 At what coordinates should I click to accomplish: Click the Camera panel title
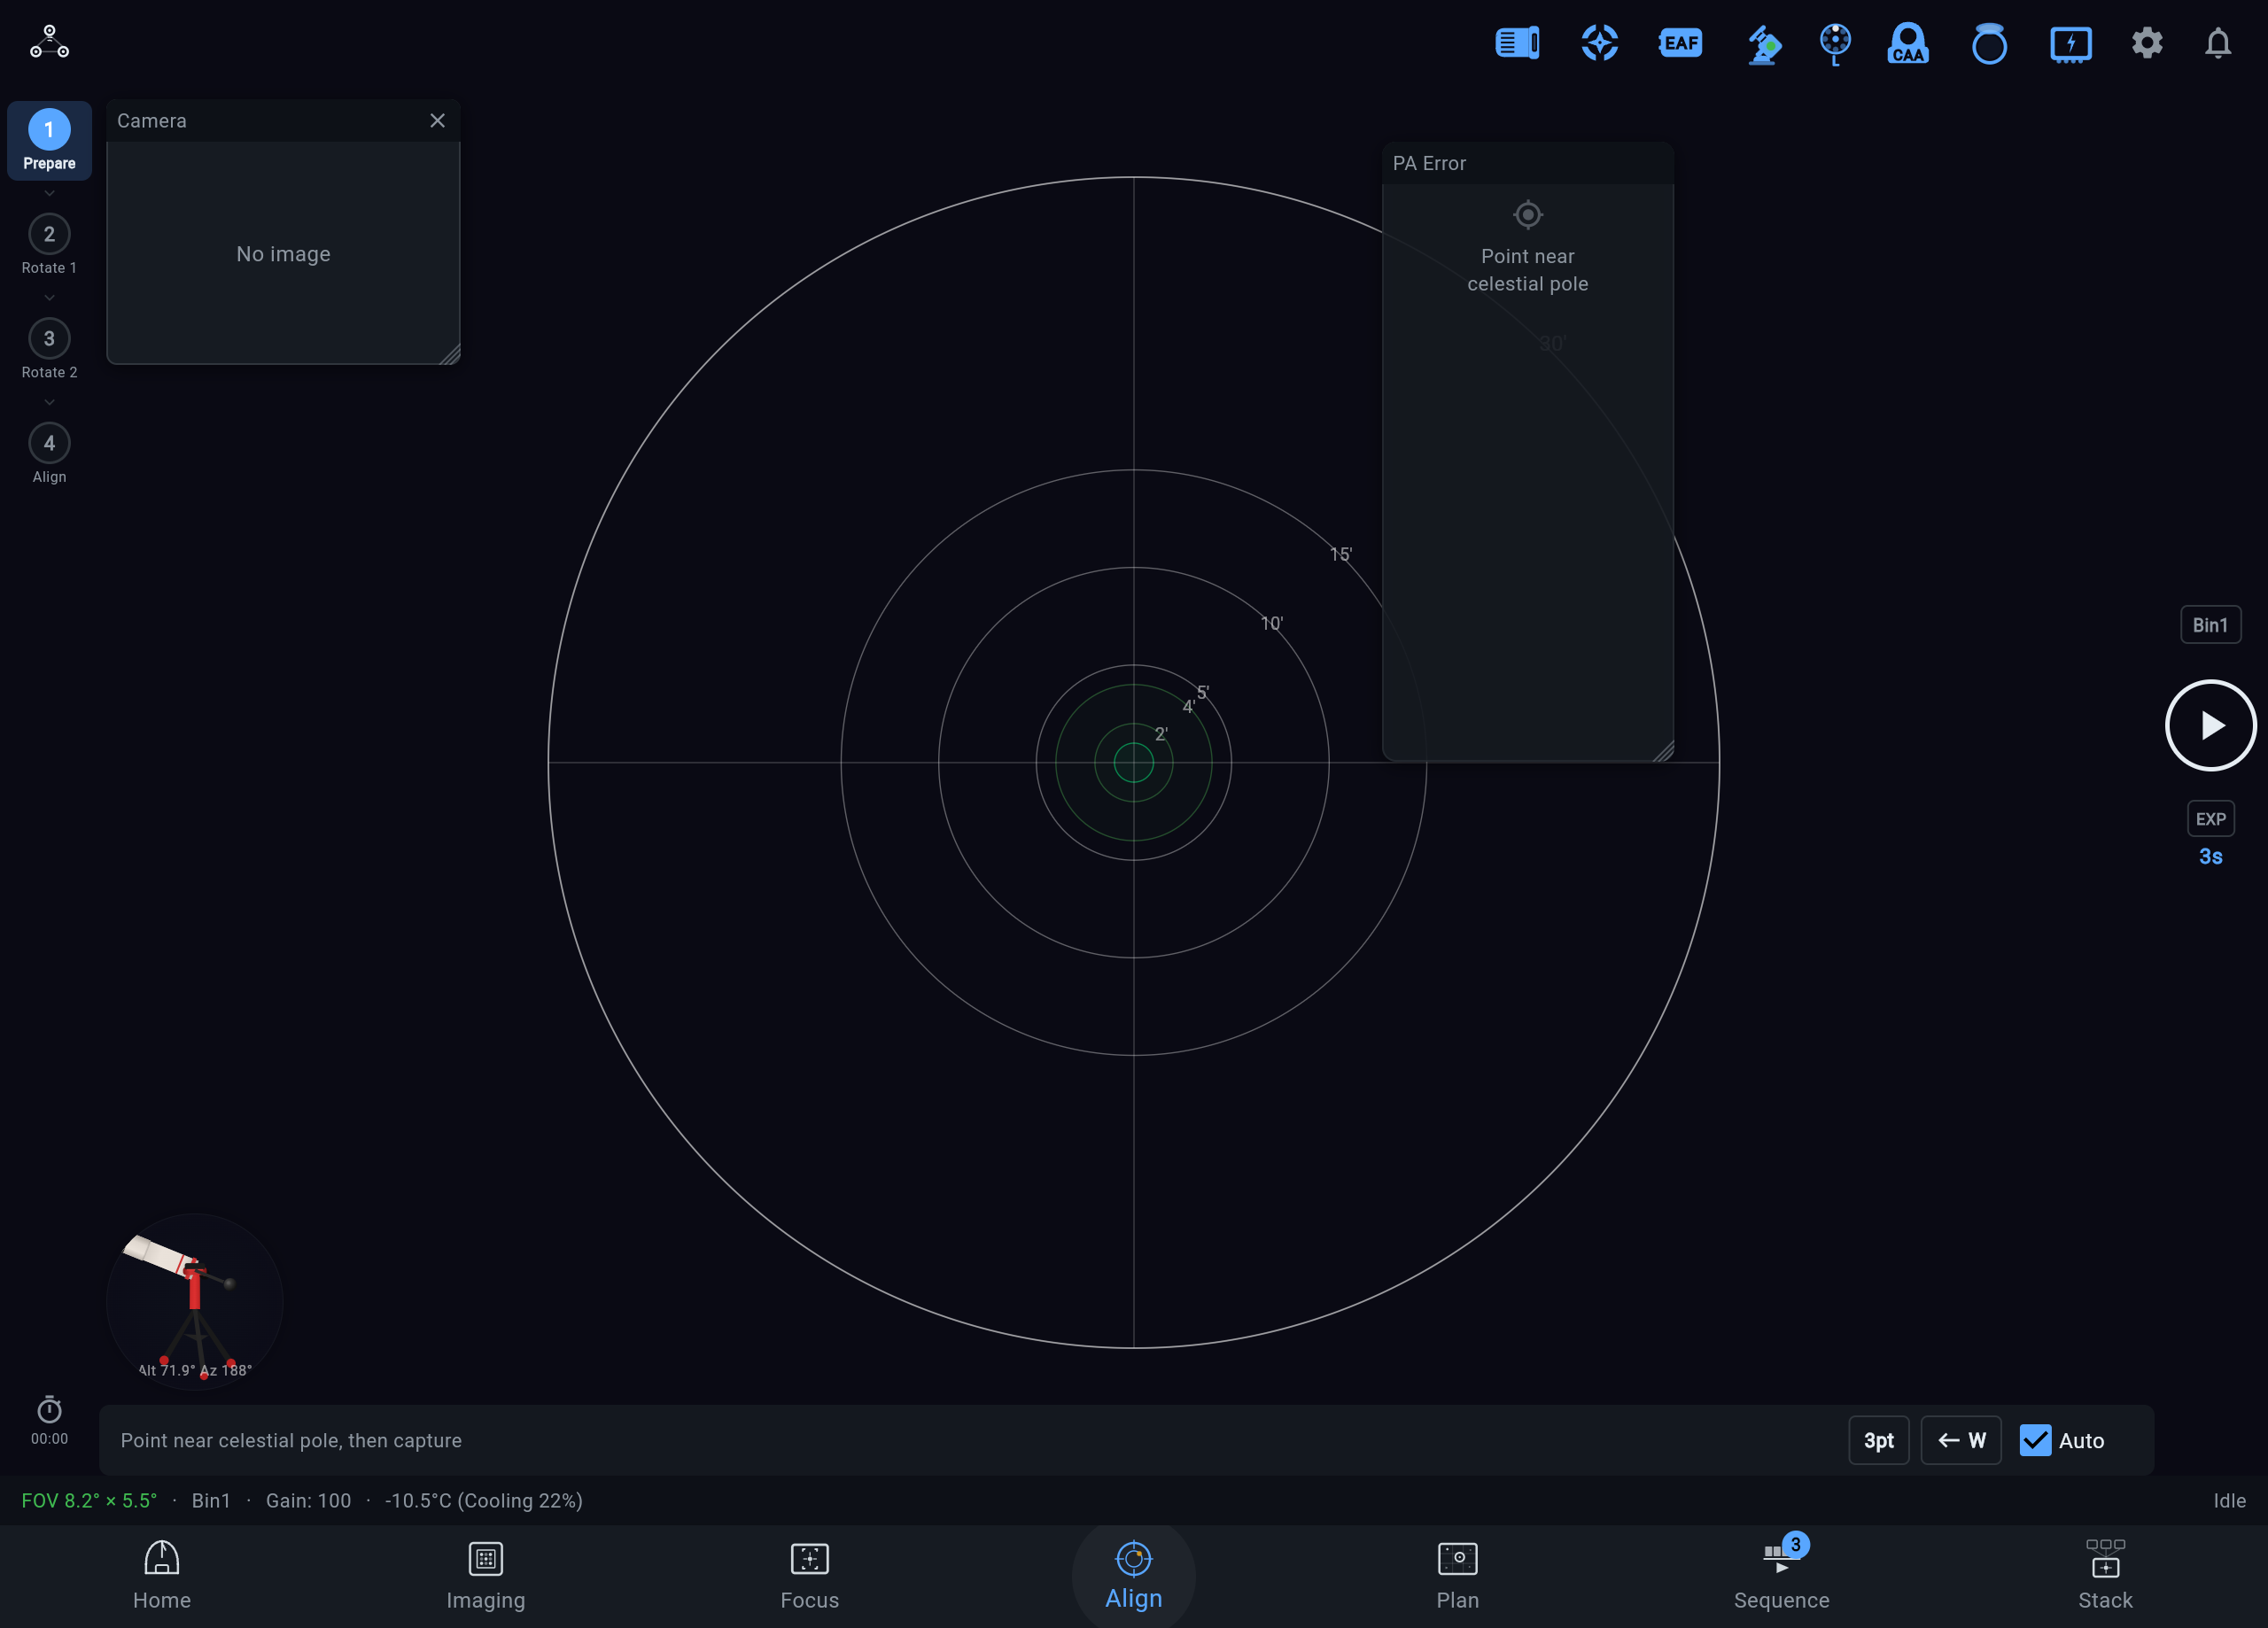[152, 121]
